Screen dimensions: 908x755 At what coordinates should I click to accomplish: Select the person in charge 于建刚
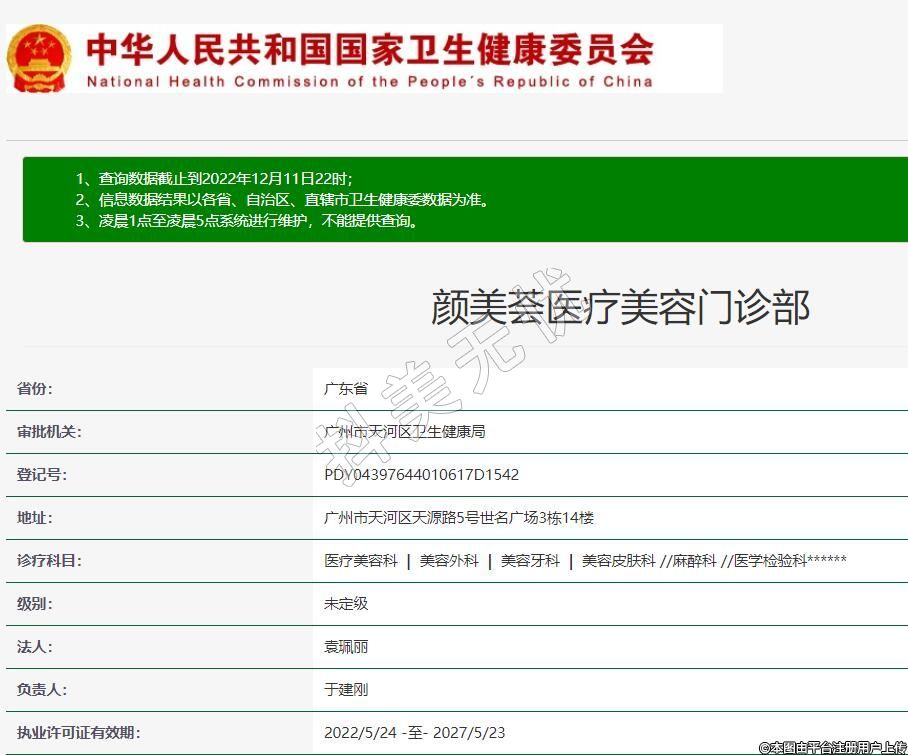click(346, 690)
